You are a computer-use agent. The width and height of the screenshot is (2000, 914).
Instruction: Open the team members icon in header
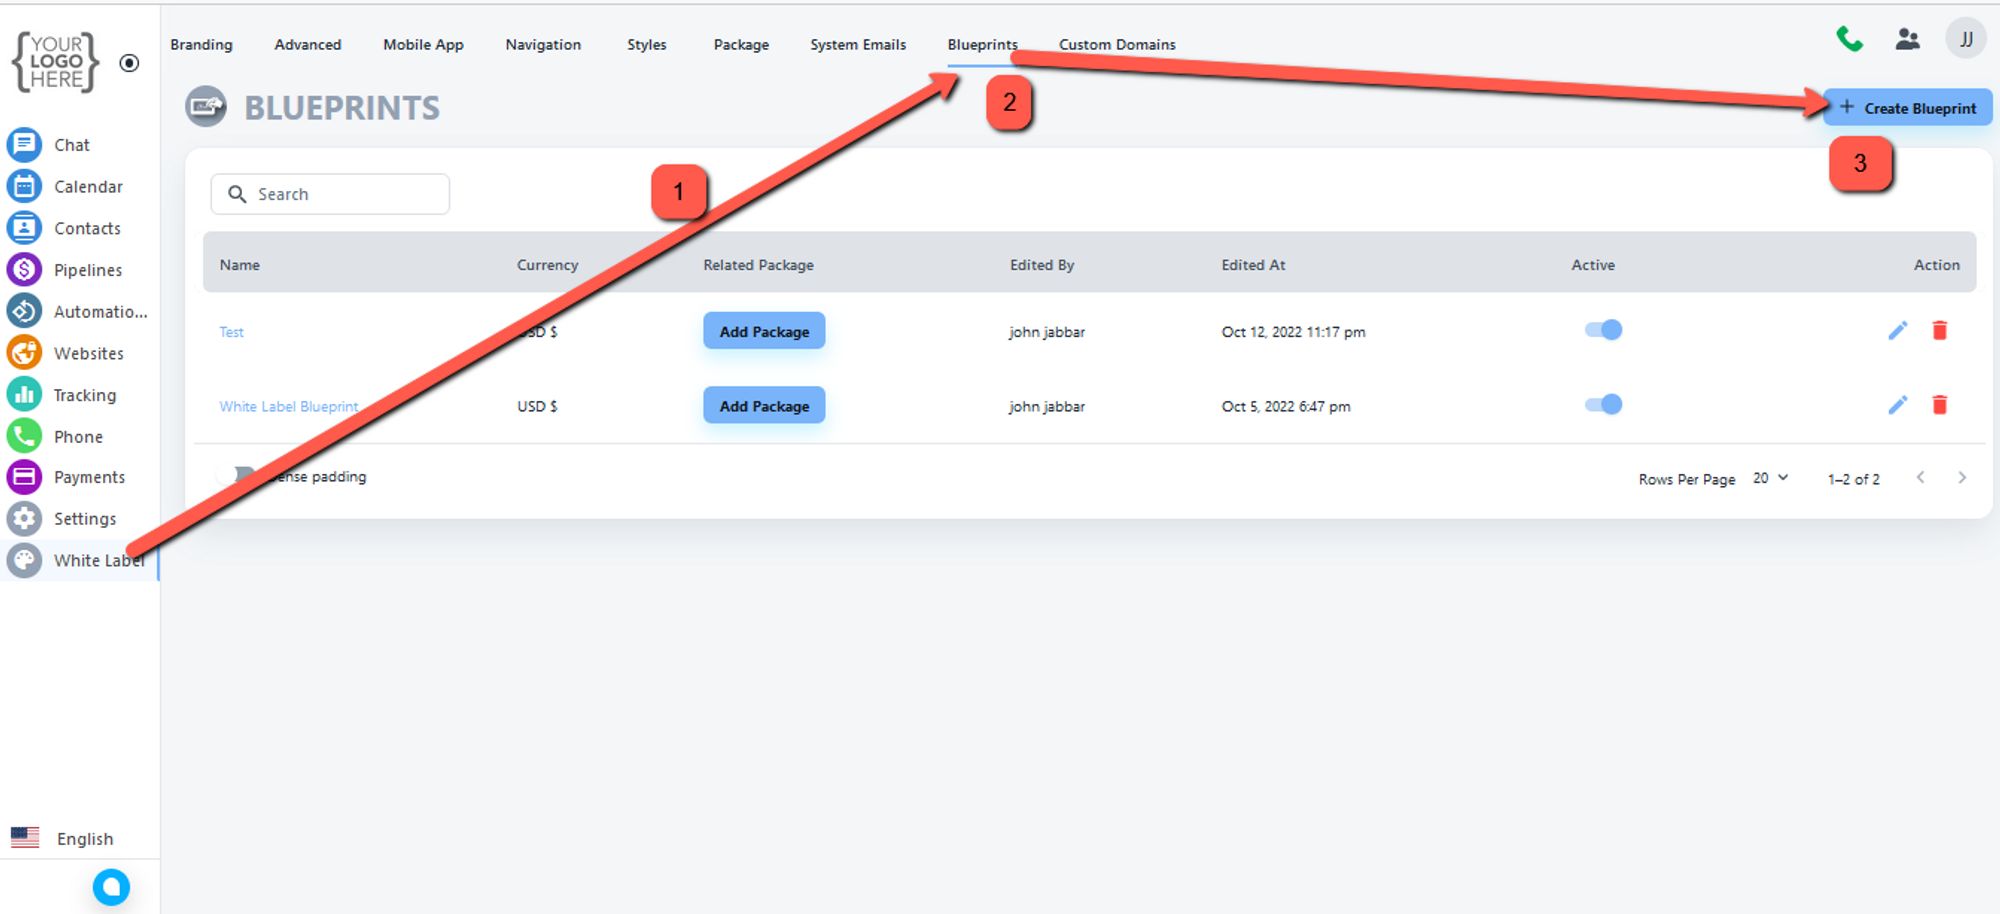pos(1907,40)
